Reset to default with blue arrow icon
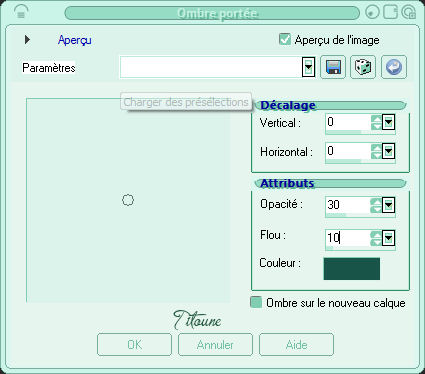The width and height of the screenshot is (425, 374). [x=394, y=67]
